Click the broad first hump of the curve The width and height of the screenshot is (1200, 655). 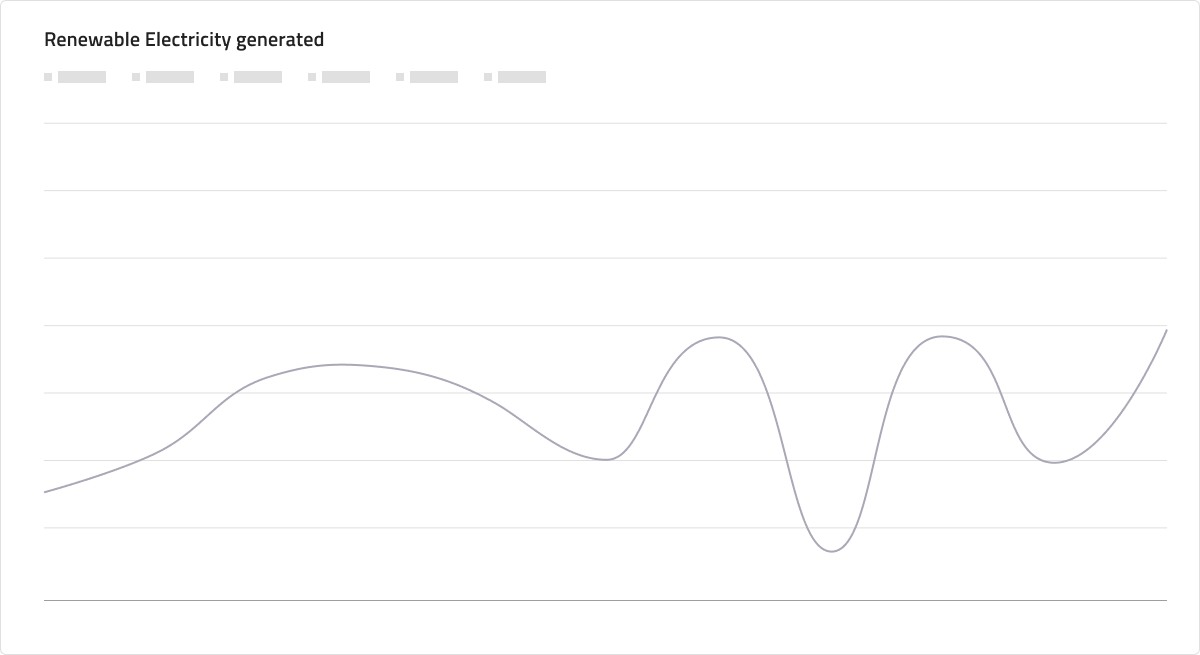[342, 364]
